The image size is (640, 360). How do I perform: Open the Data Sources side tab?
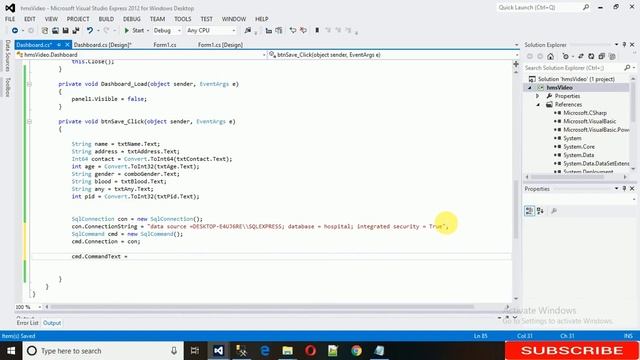[x=7, y=56]
